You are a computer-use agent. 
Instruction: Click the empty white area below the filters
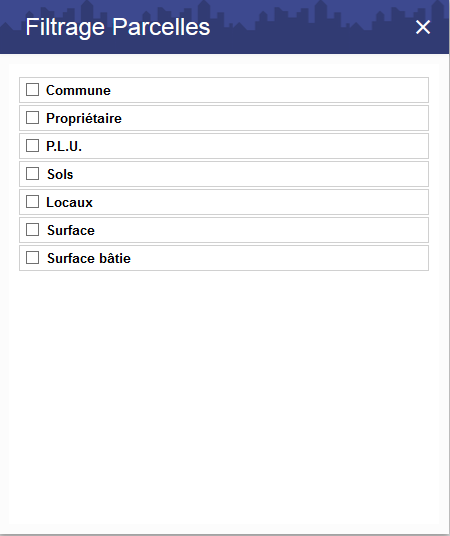coord(224,397)
